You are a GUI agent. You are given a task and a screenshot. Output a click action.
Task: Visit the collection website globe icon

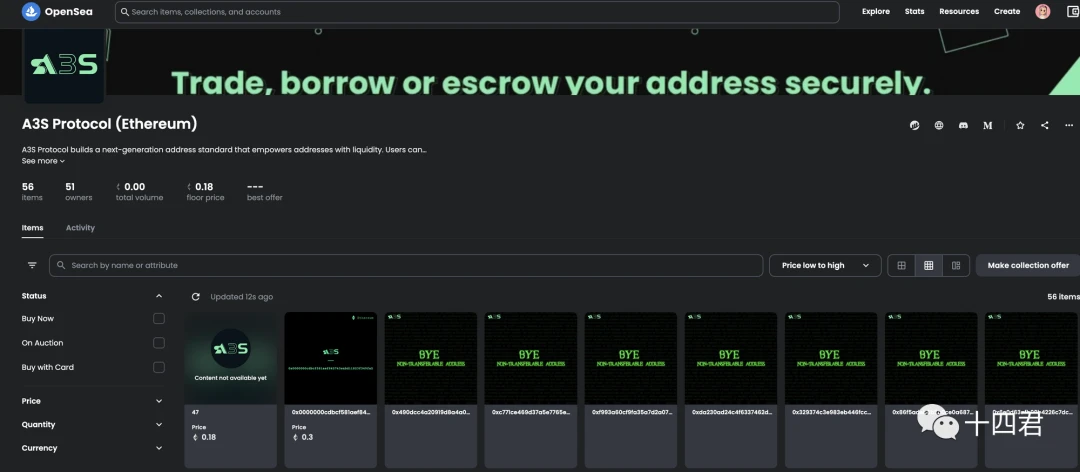pos(939,125)
